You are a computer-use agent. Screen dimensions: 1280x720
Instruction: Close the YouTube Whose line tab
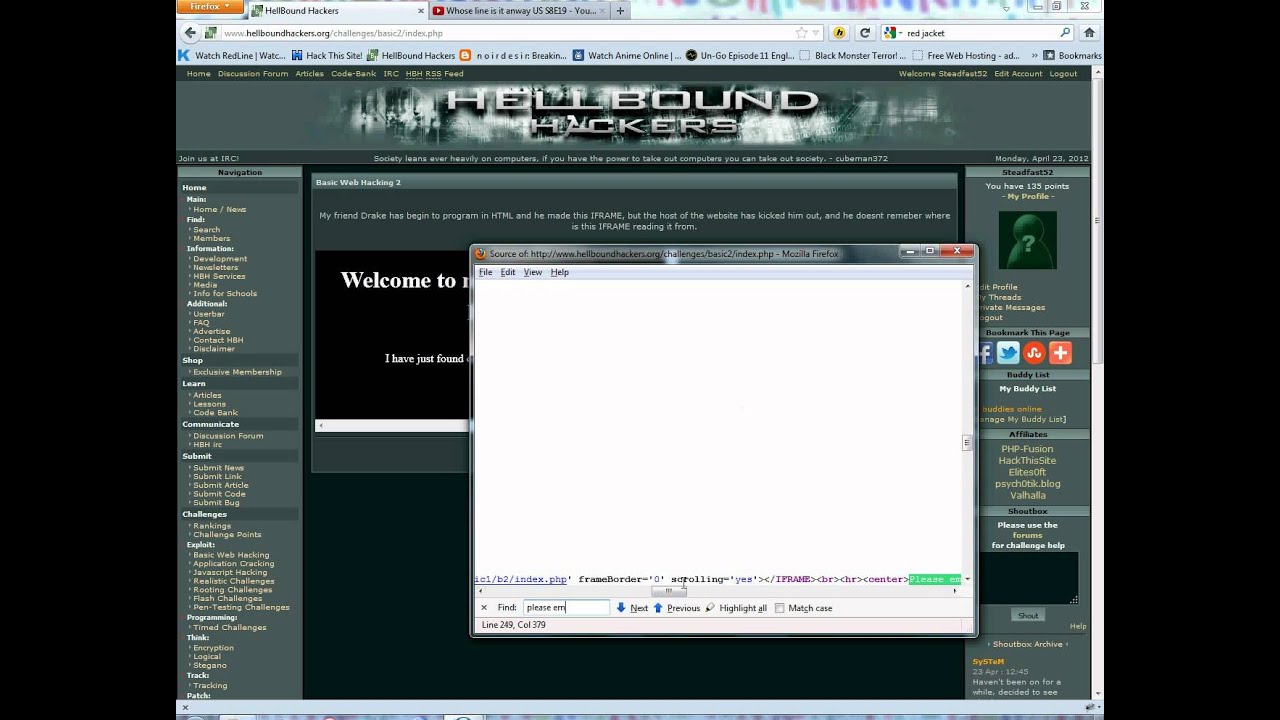[604, 11]
